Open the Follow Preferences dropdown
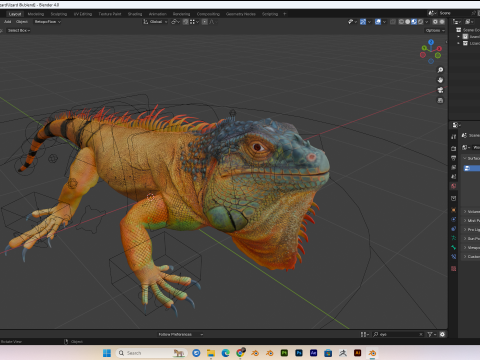 (x=180, y=334)
